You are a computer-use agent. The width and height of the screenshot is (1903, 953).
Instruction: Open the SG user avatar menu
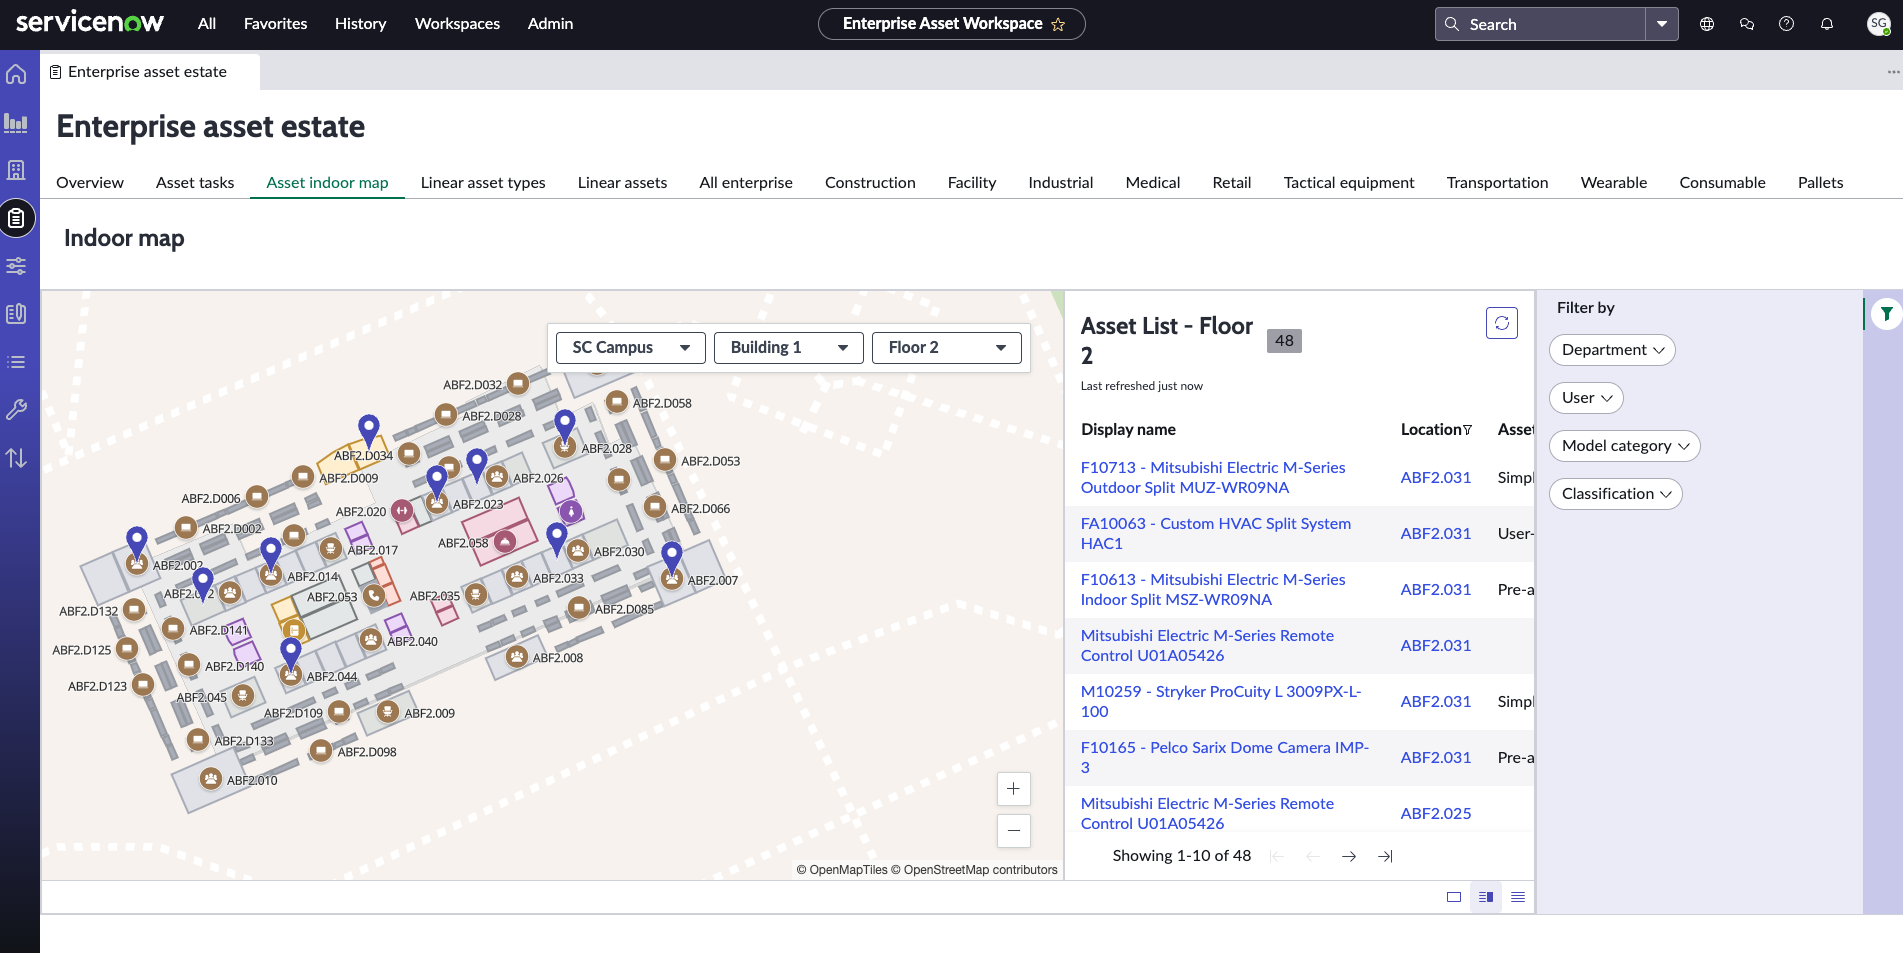[x=1879, y=24]
